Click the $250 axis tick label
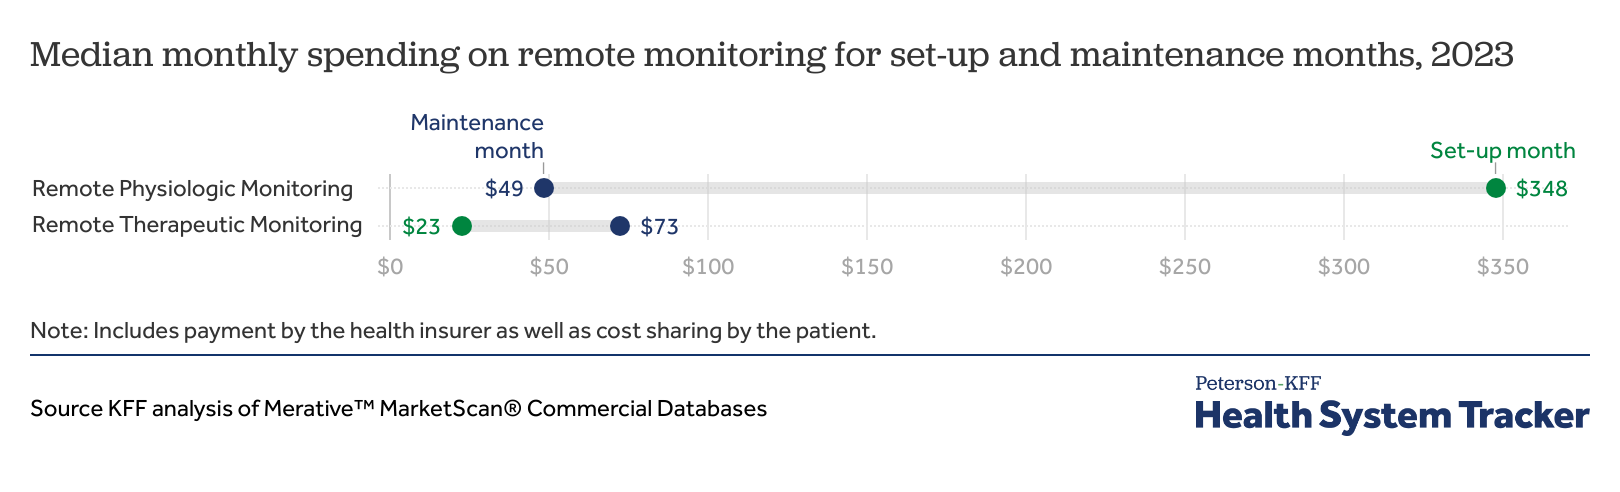1620x492 pixels. (1185, 267)
